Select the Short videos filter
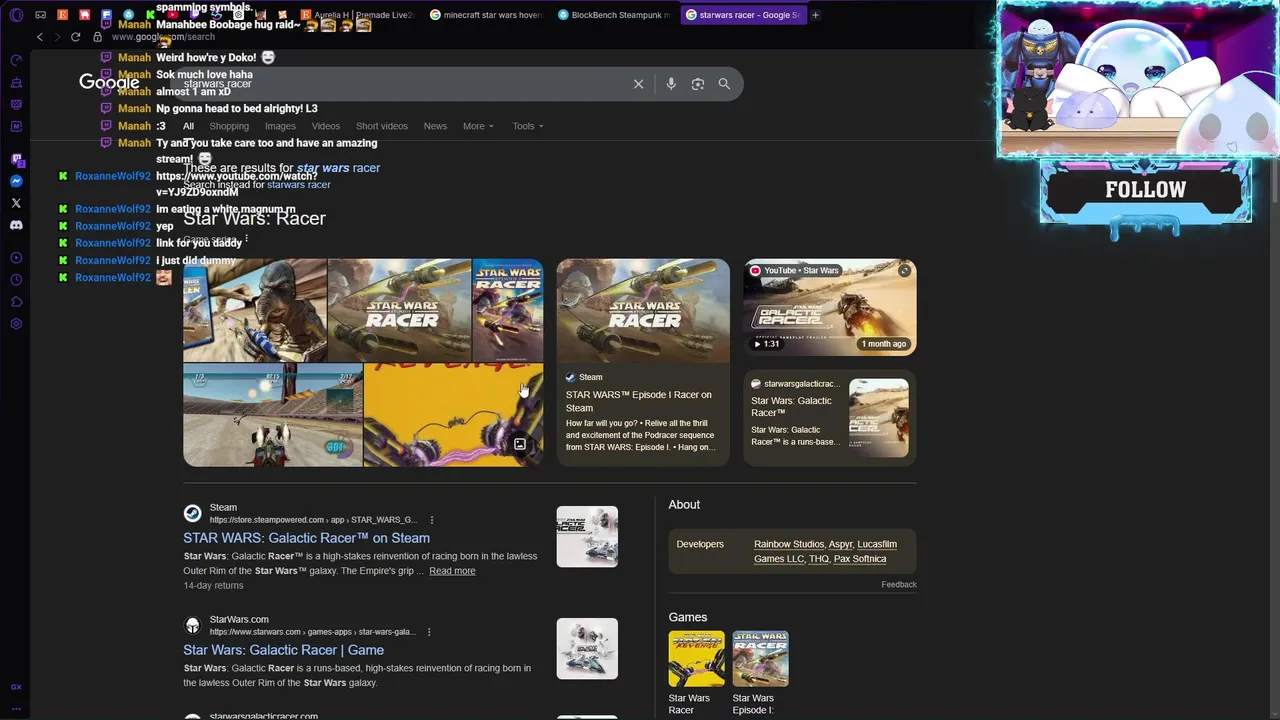The width and height of the screenshot is (1280, 720). pos(382,126)
